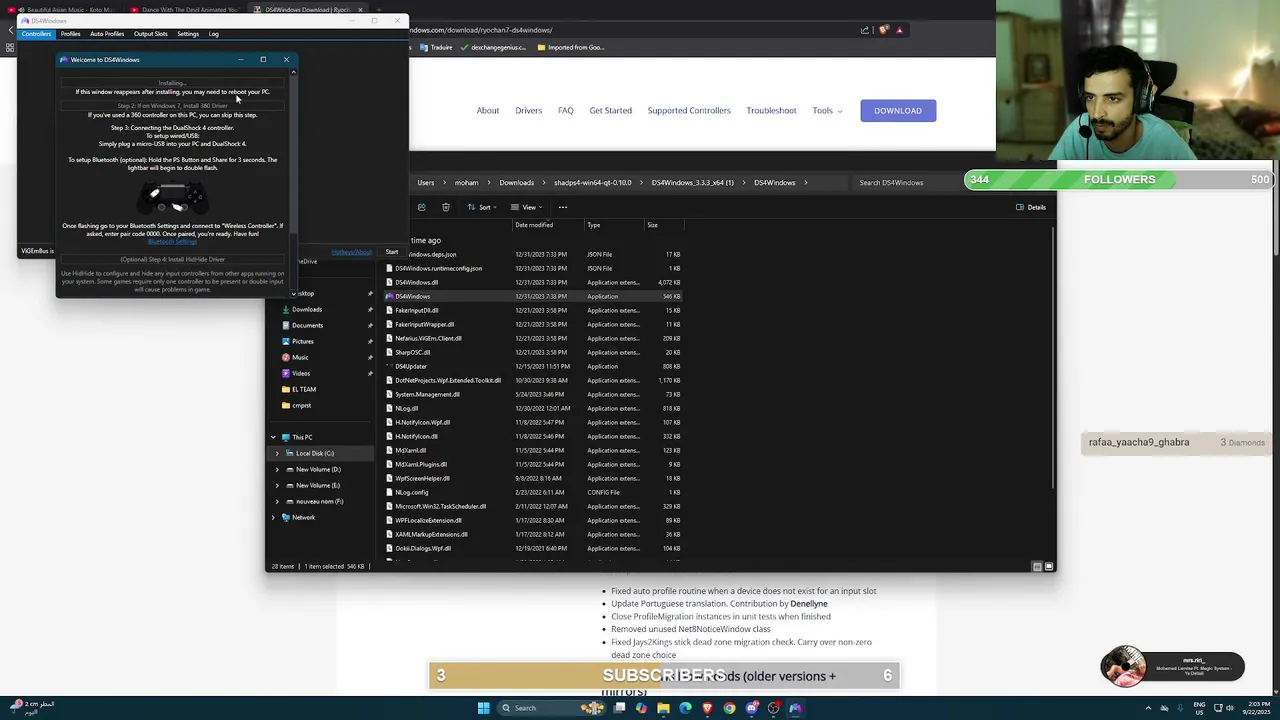Screen dimensions: 1280x720
Task: Click the Delete trash icon in Explorer
Action: [x=446, y=207]
